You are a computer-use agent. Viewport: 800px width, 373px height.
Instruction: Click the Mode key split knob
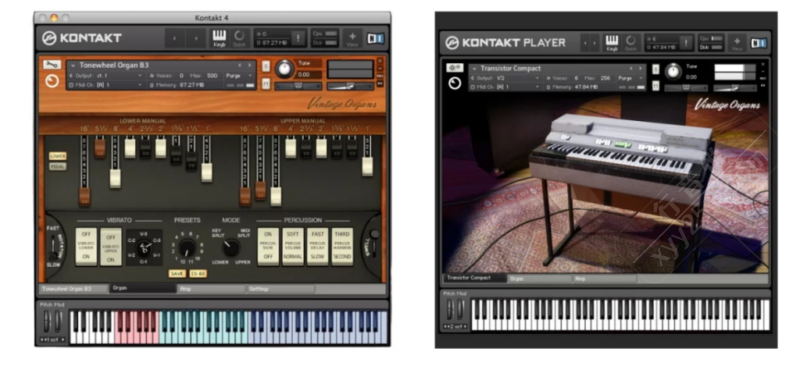click(x=231, y=247)
